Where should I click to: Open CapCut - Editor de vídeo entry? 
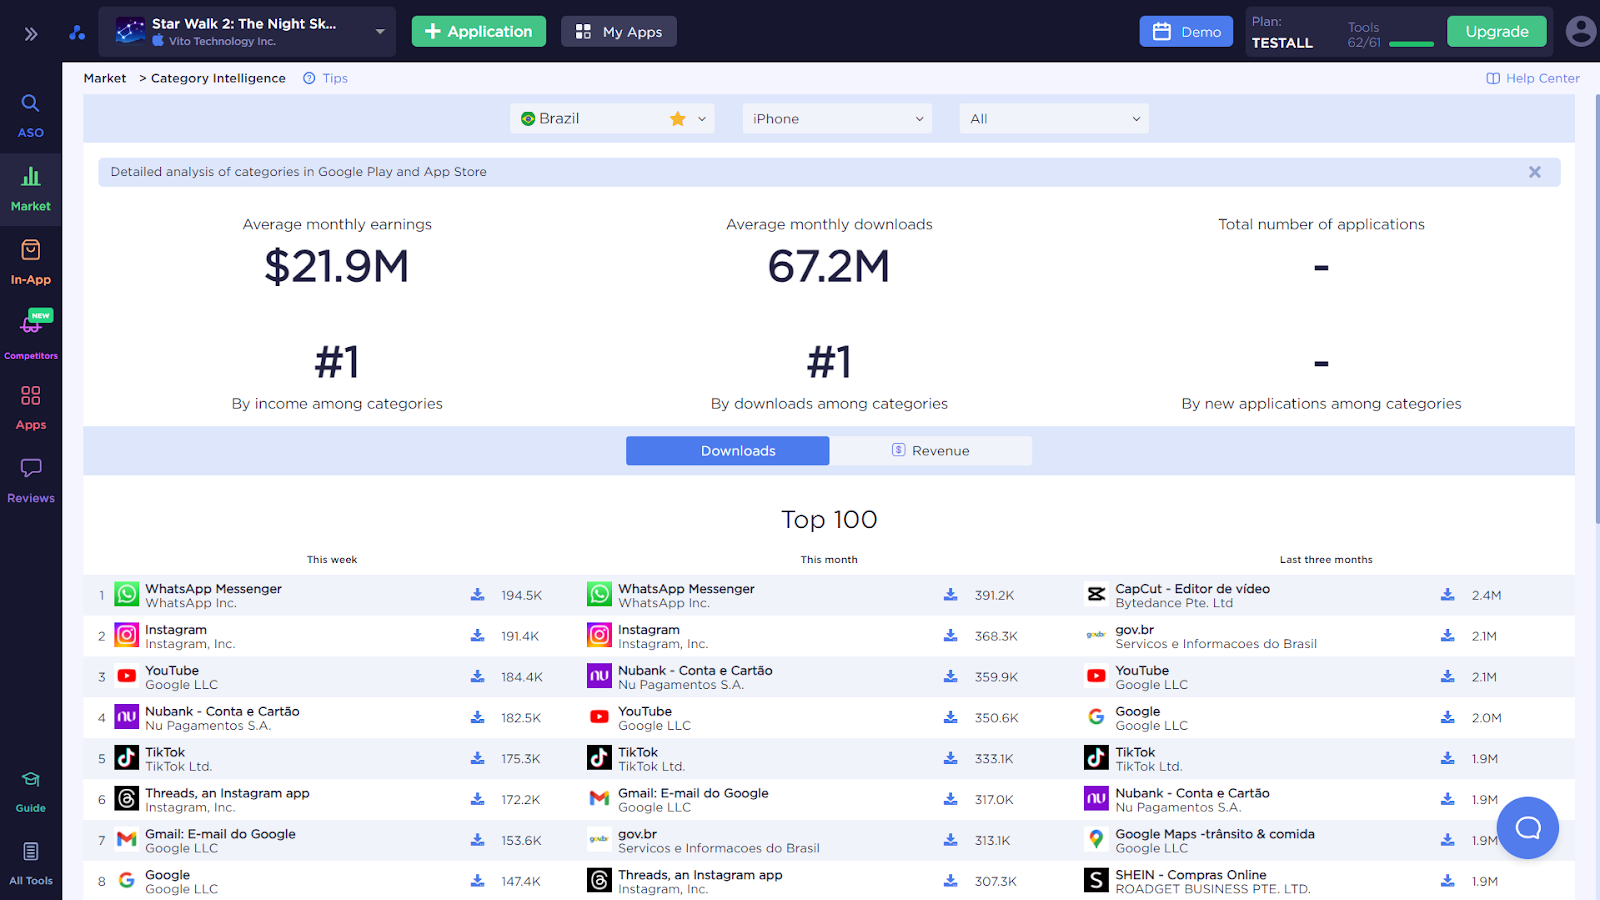(1193, 589)
